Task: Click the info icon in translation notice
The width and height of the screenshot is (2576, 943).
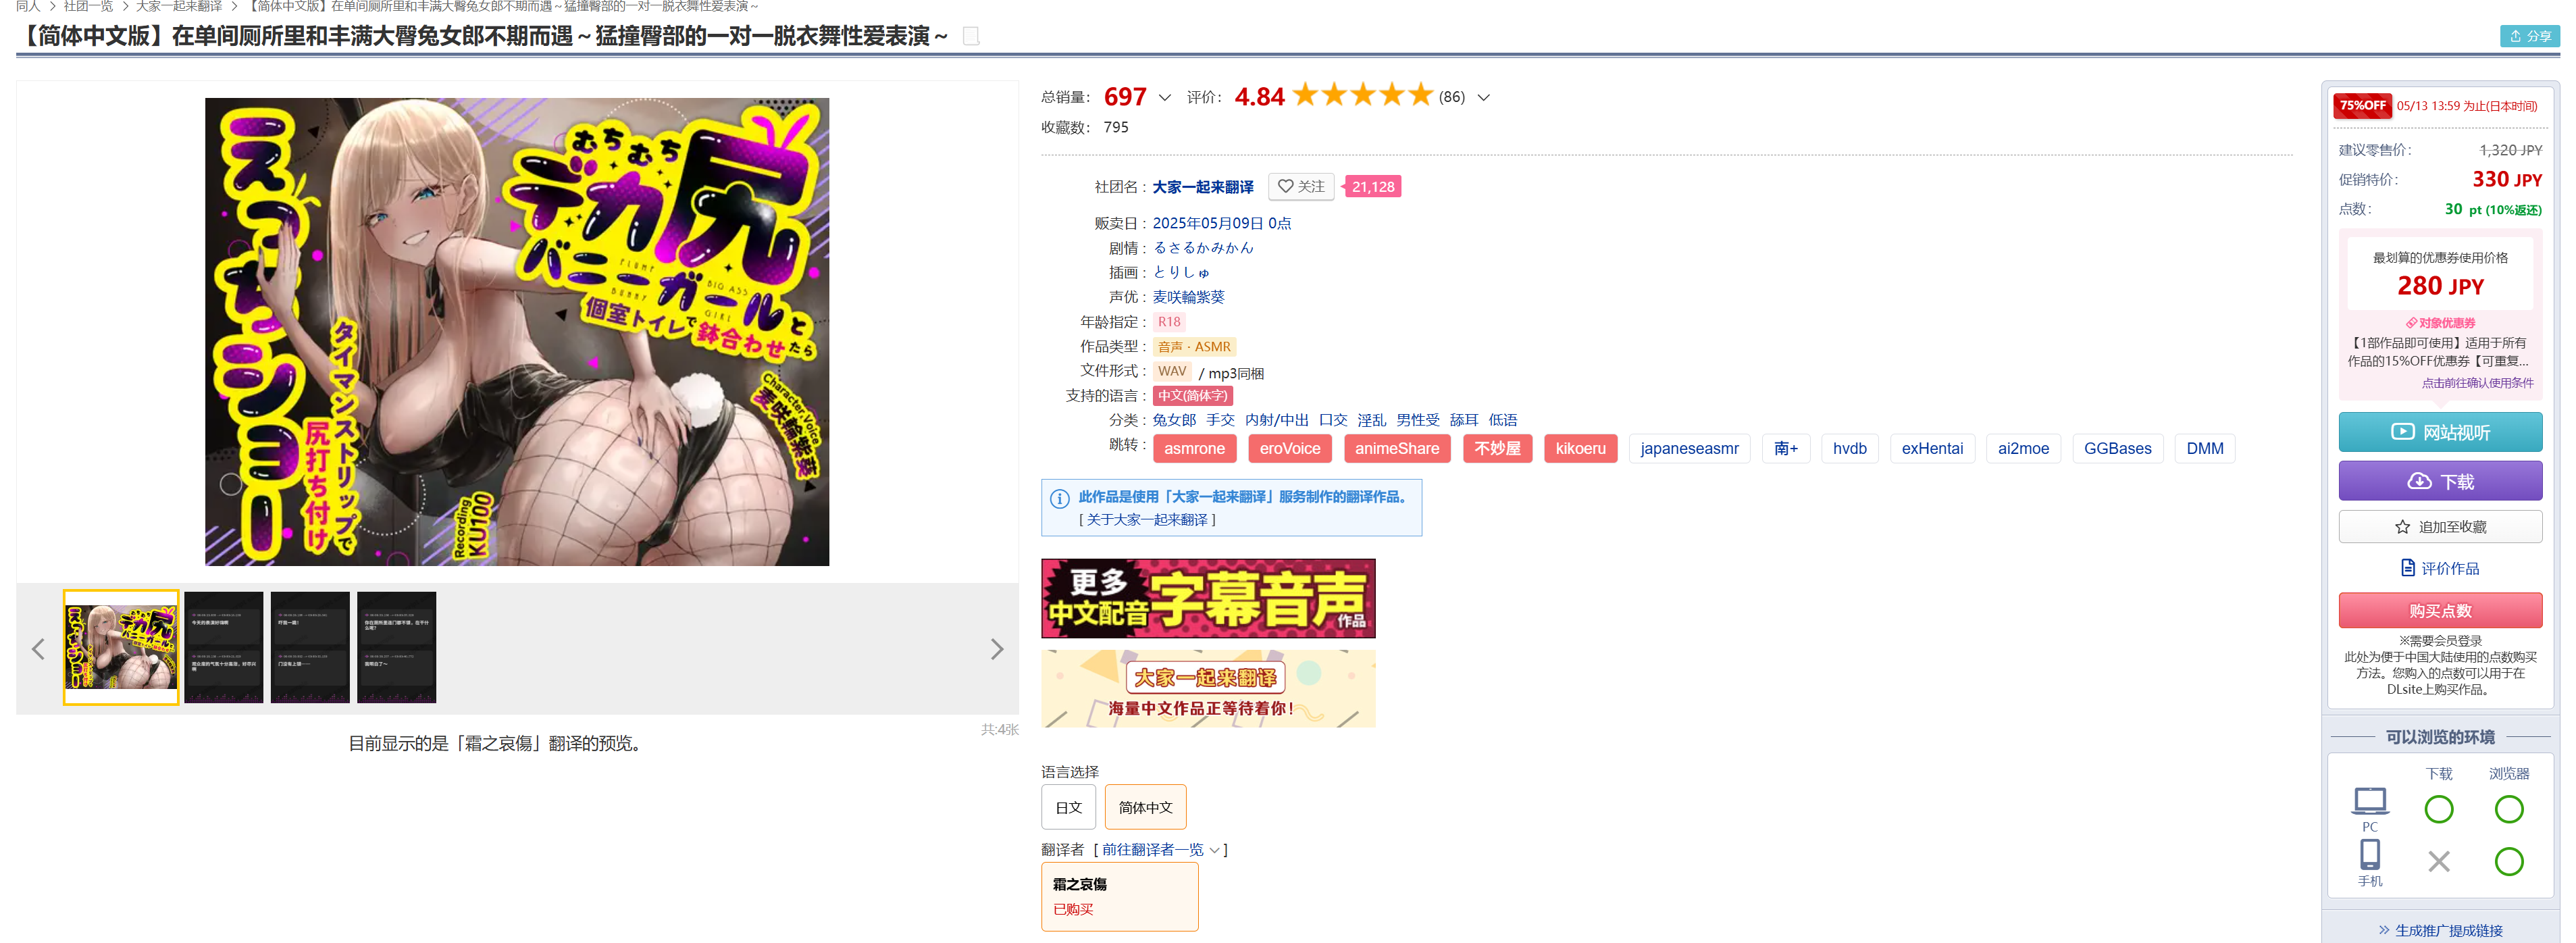Action: coord(1059,498)
